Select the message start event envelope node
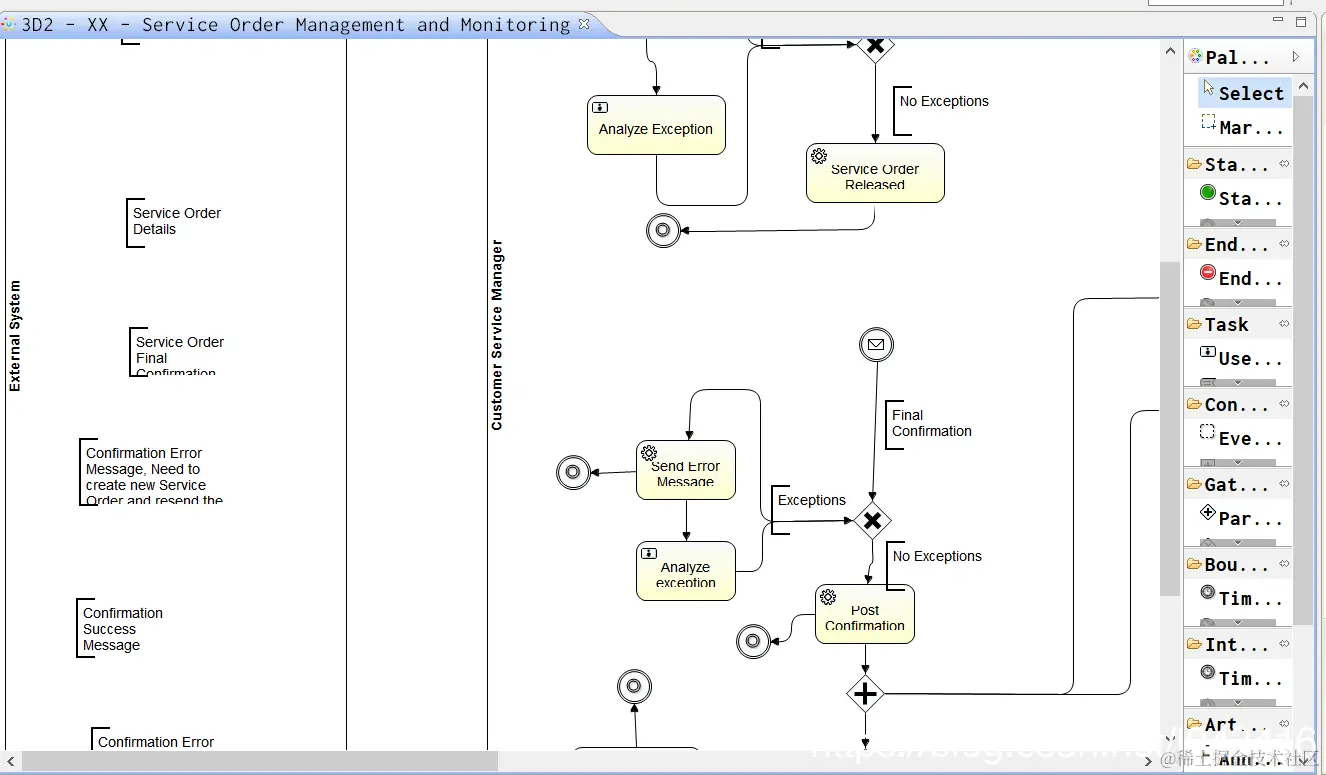Image resolution: width=1326 pixels, height=775 pixels. pyautogui.click(x=876, y=345)
